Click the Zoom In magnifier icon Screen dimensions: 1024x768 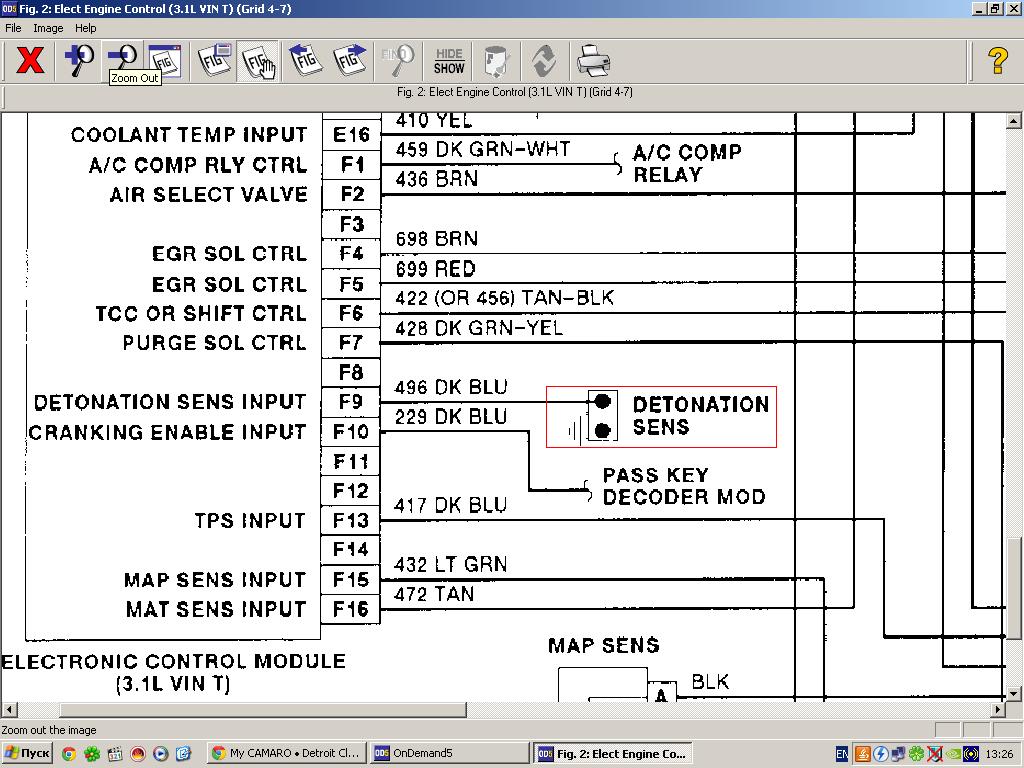point(79,61)
